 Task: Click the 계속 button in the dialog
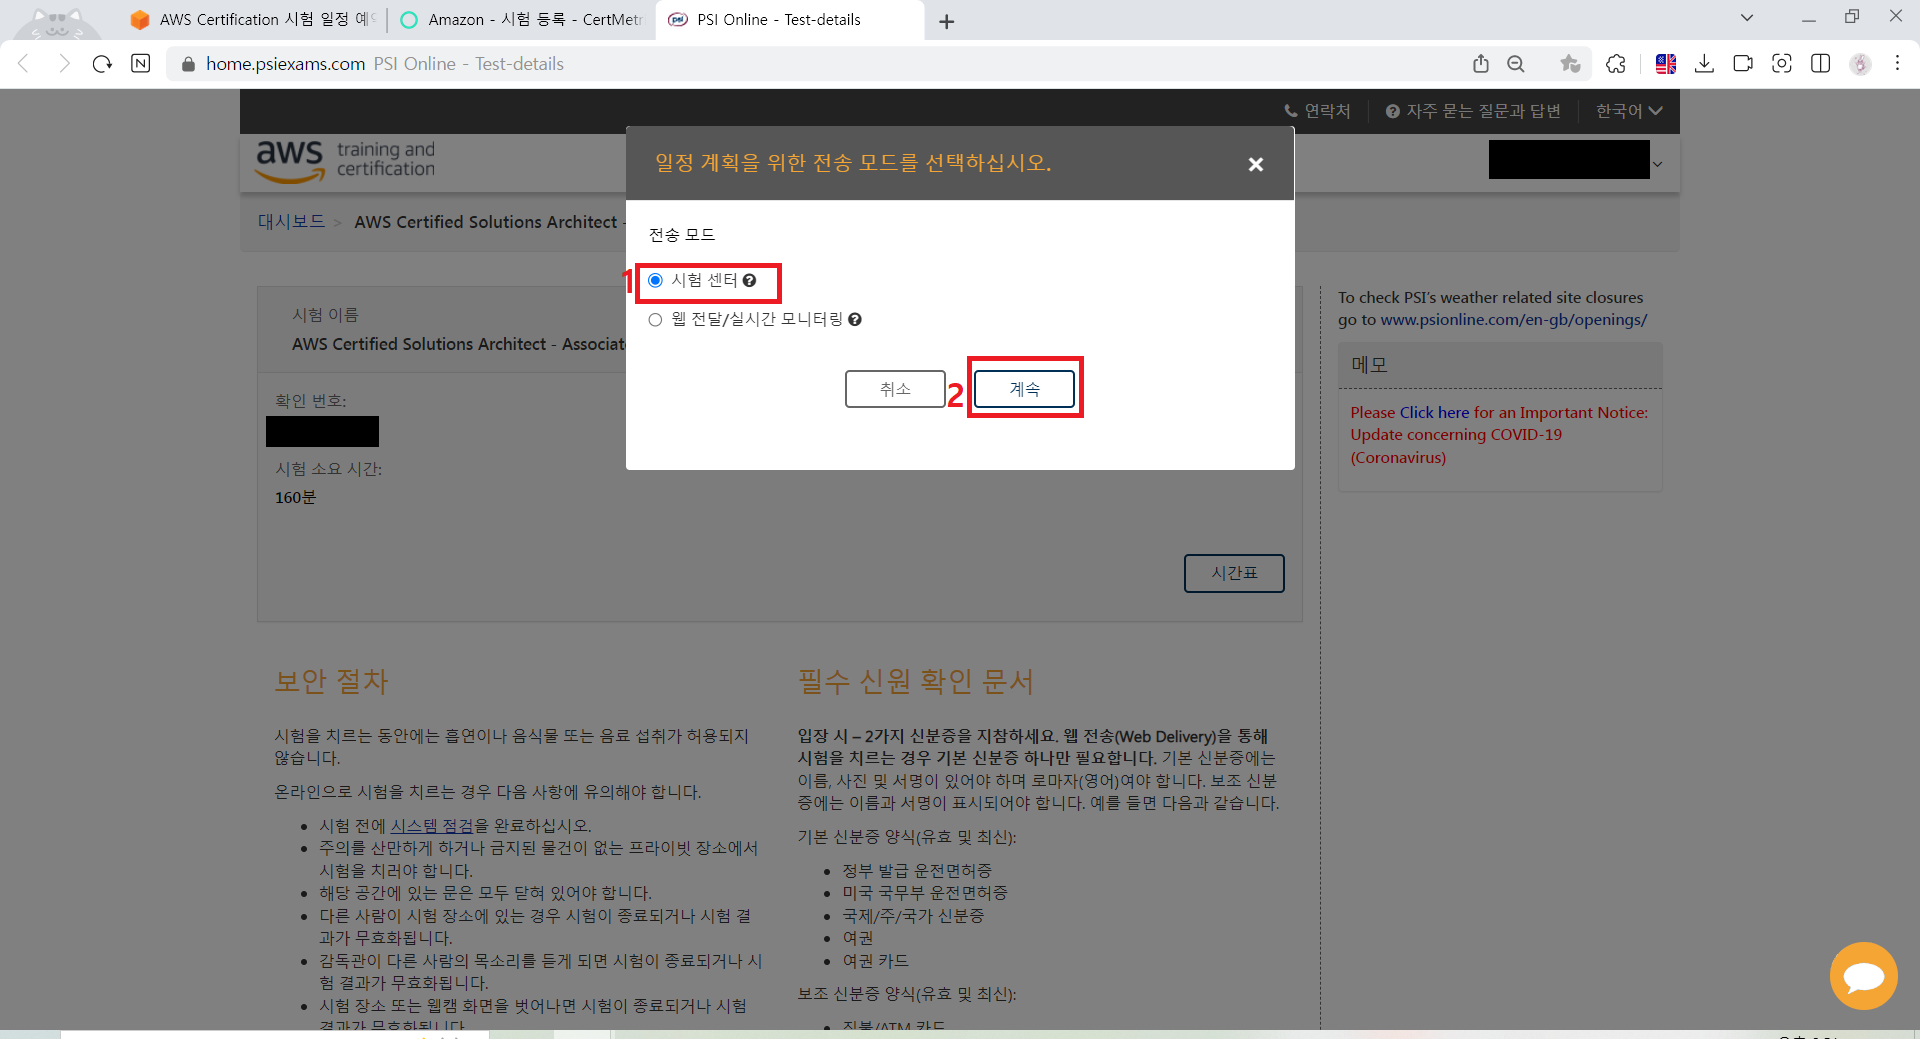(x=1024, y=389)
